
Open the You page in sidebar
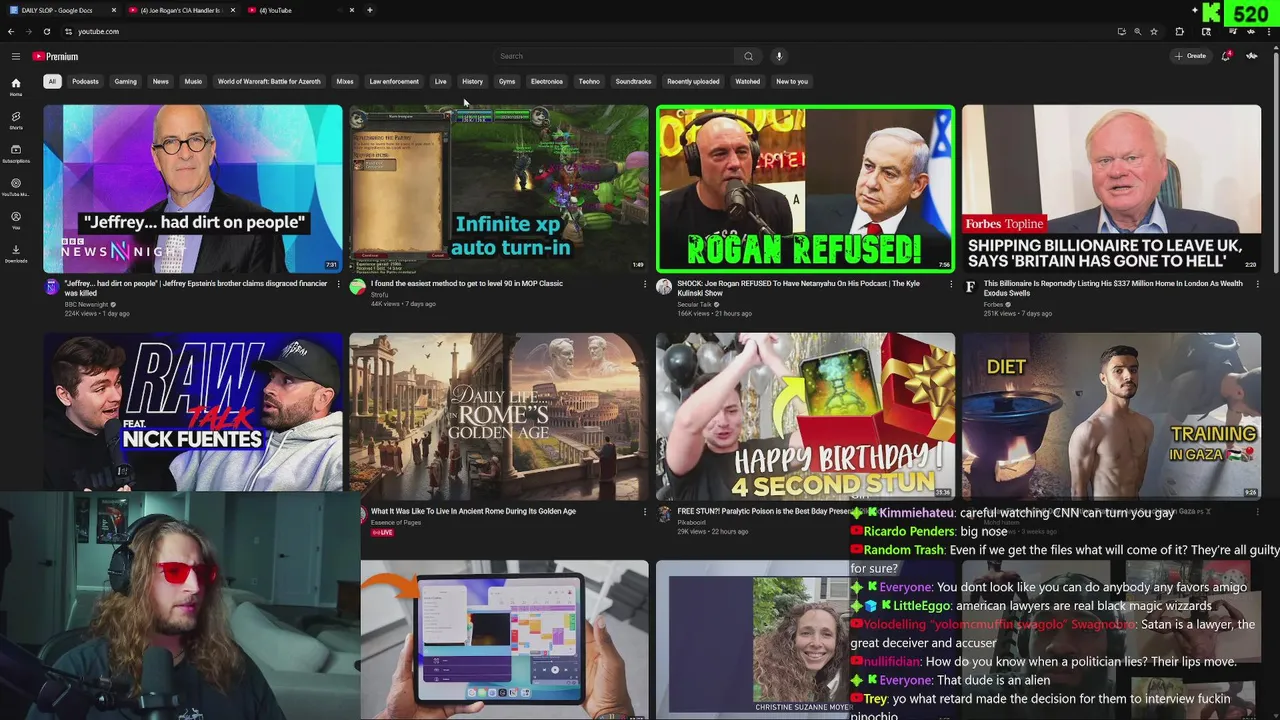pos(16,220)
